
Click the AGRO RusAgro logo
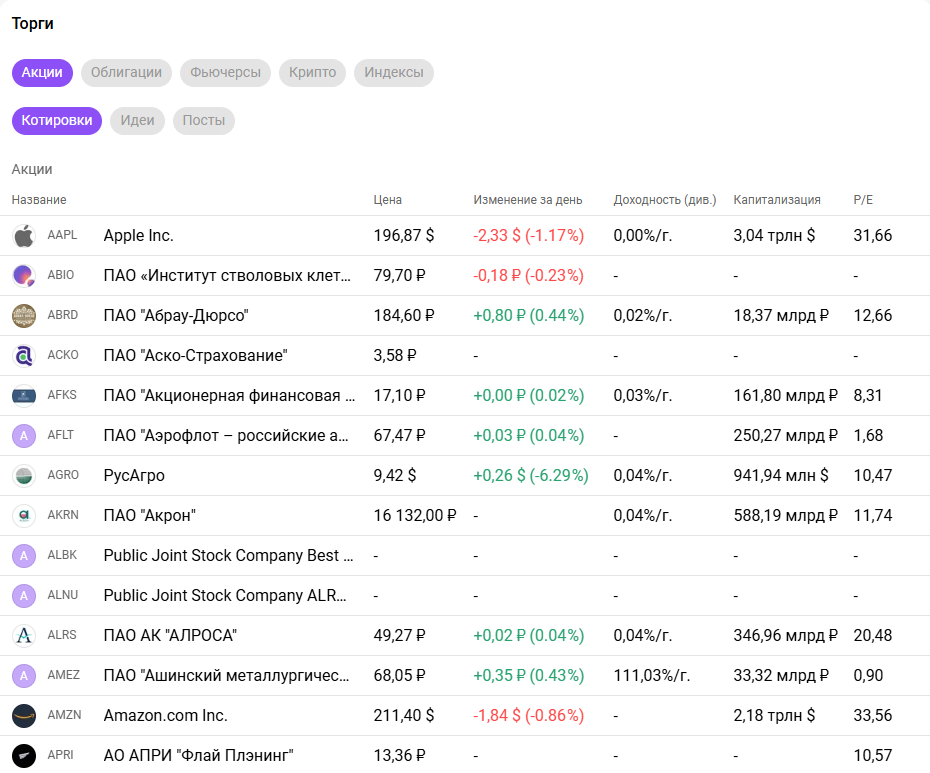[24, 475]
